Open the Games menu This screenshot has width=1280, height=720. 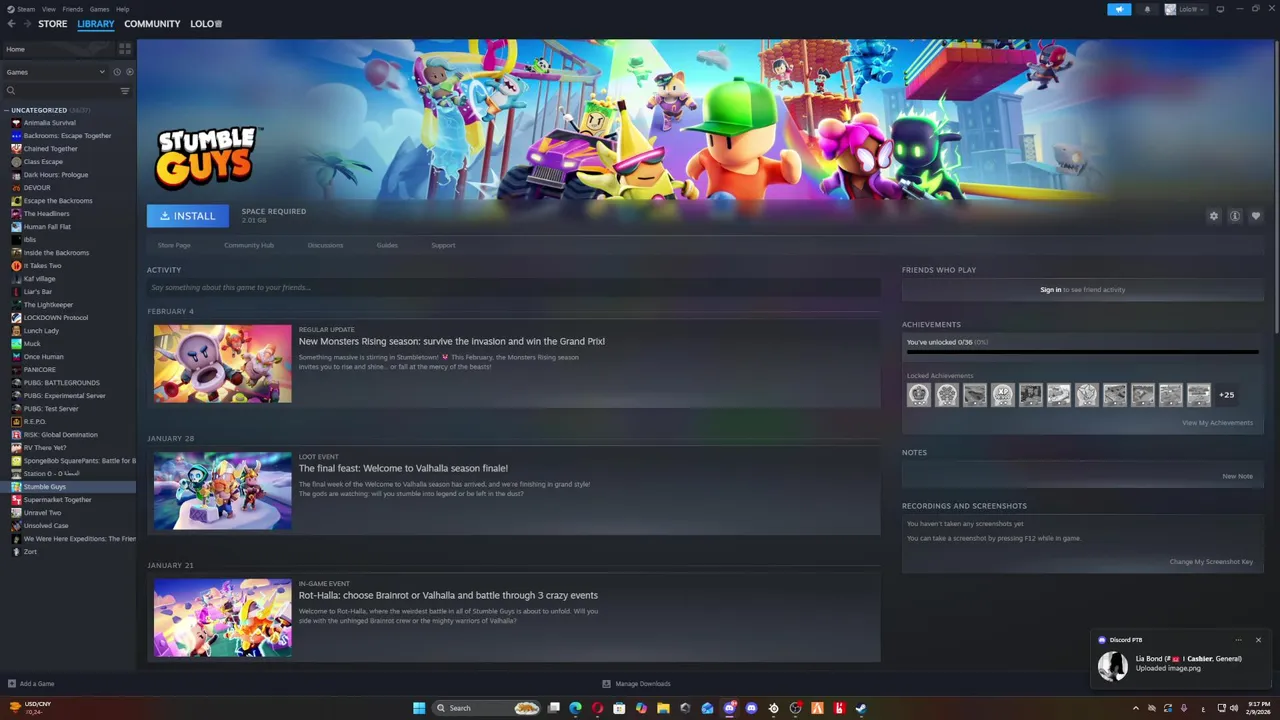(99, 9)
